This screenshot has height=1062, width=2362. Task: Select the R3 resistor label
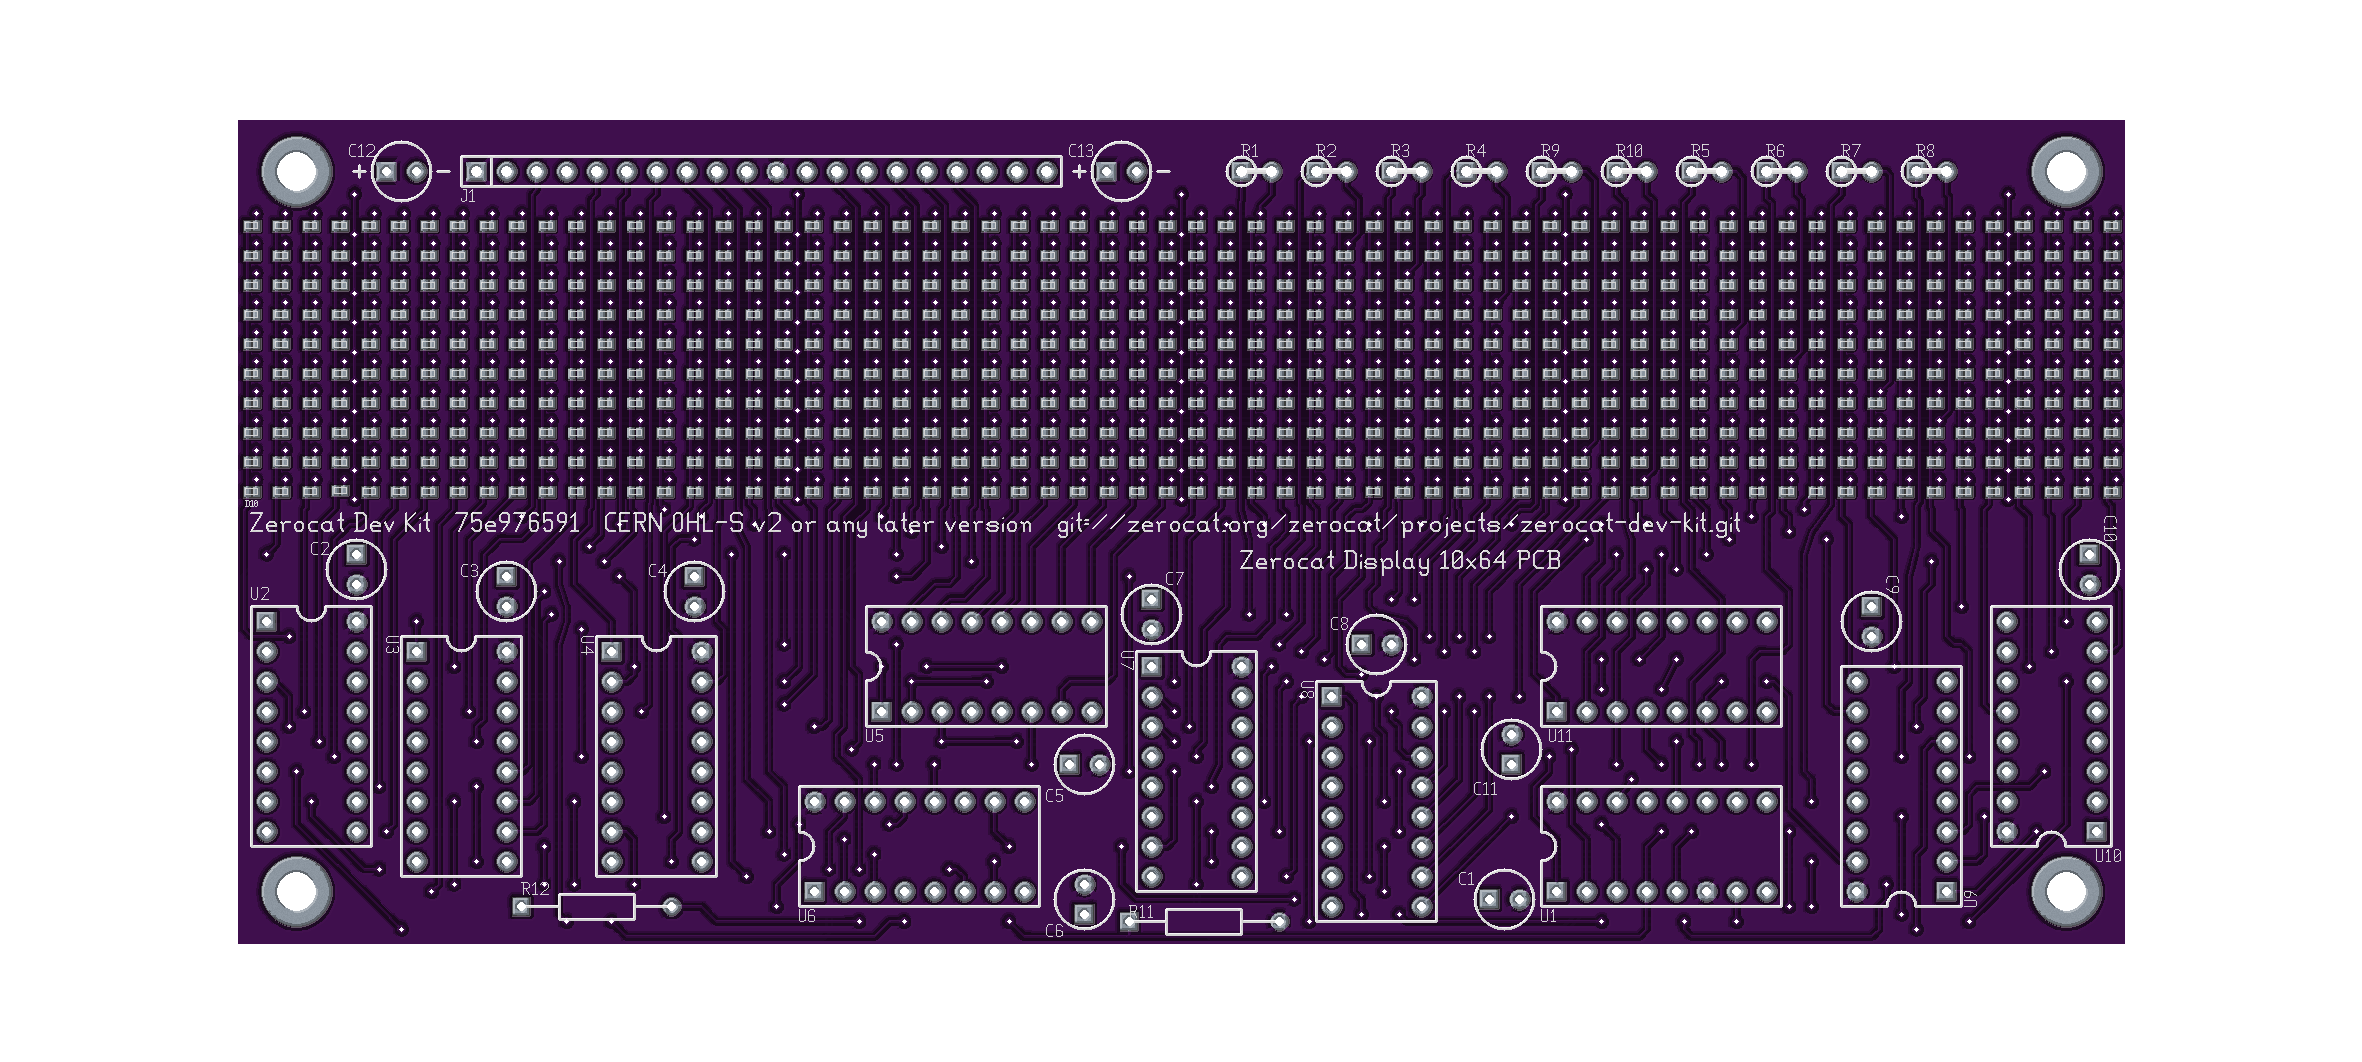point(1401,151)
